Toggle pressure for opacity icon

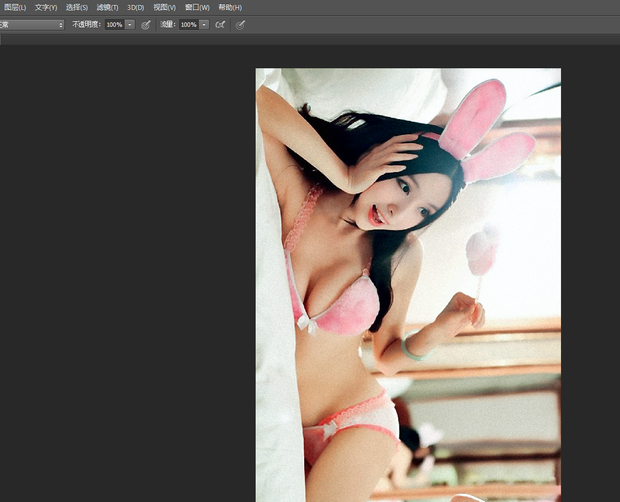pyautogui.click(x=146, y=24)
